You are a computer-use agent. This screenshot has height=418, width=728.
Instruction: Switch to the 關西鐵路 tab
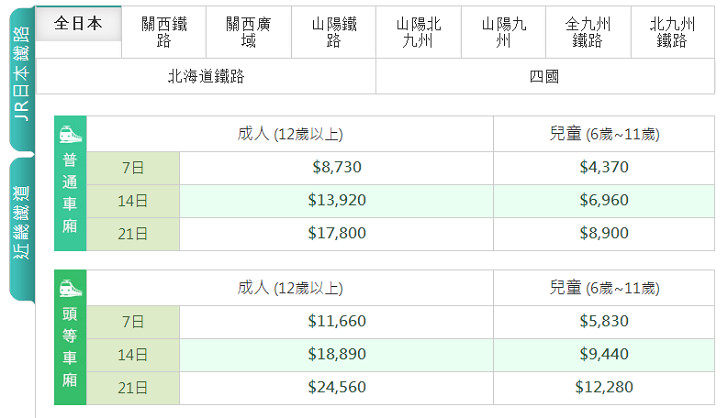point(164,32)
